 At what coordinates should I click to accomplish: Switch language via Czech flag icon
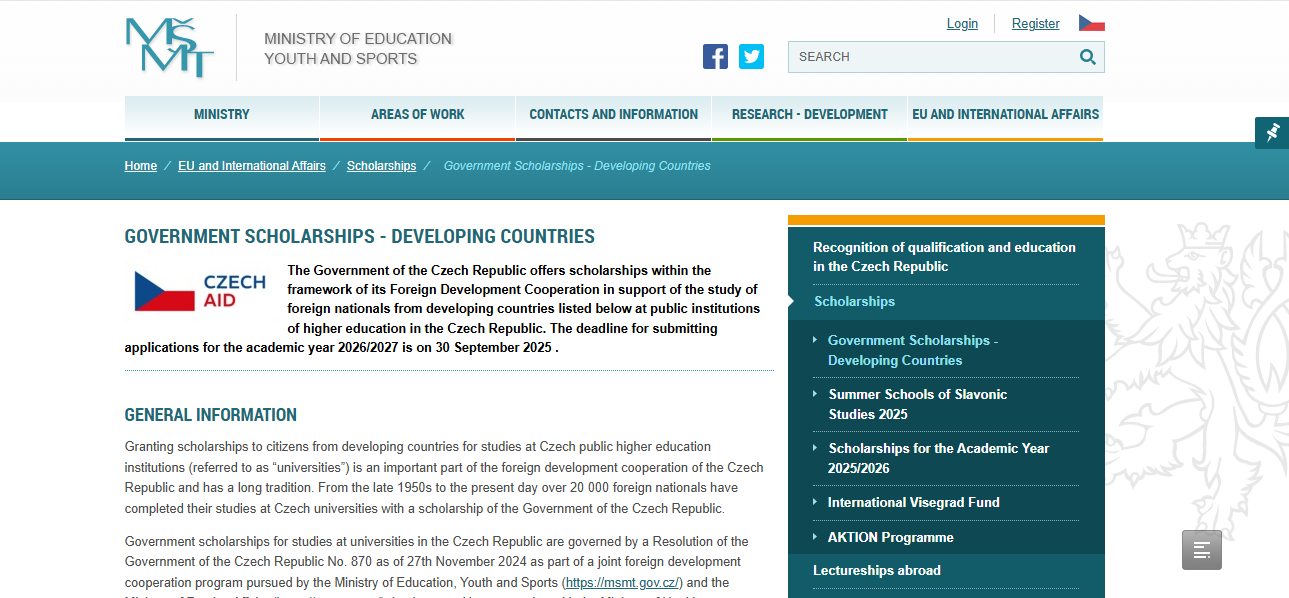(x=1091, y=23)
